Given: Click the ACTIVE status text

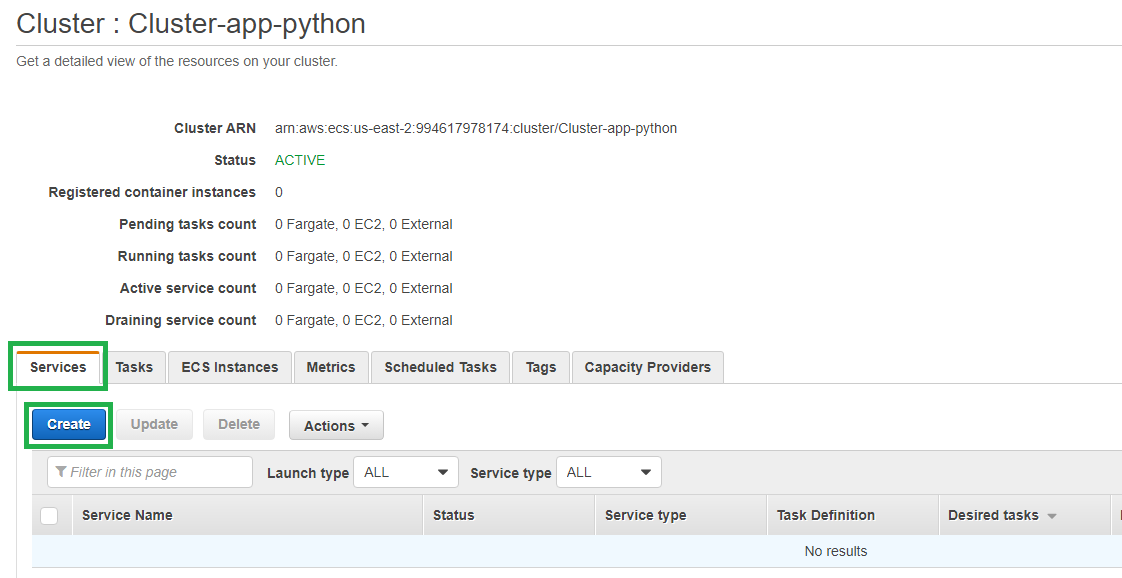Looking at the screenshot, I should [x=300, y=160].
